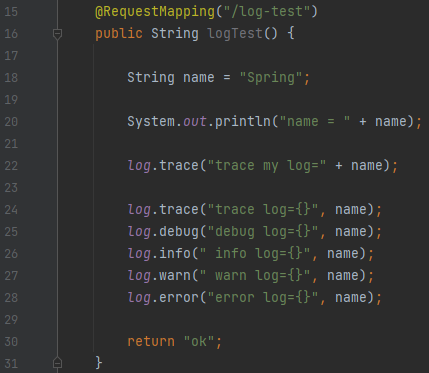
Task: Click line number 20 in the gutter
Action: [11, 122]
